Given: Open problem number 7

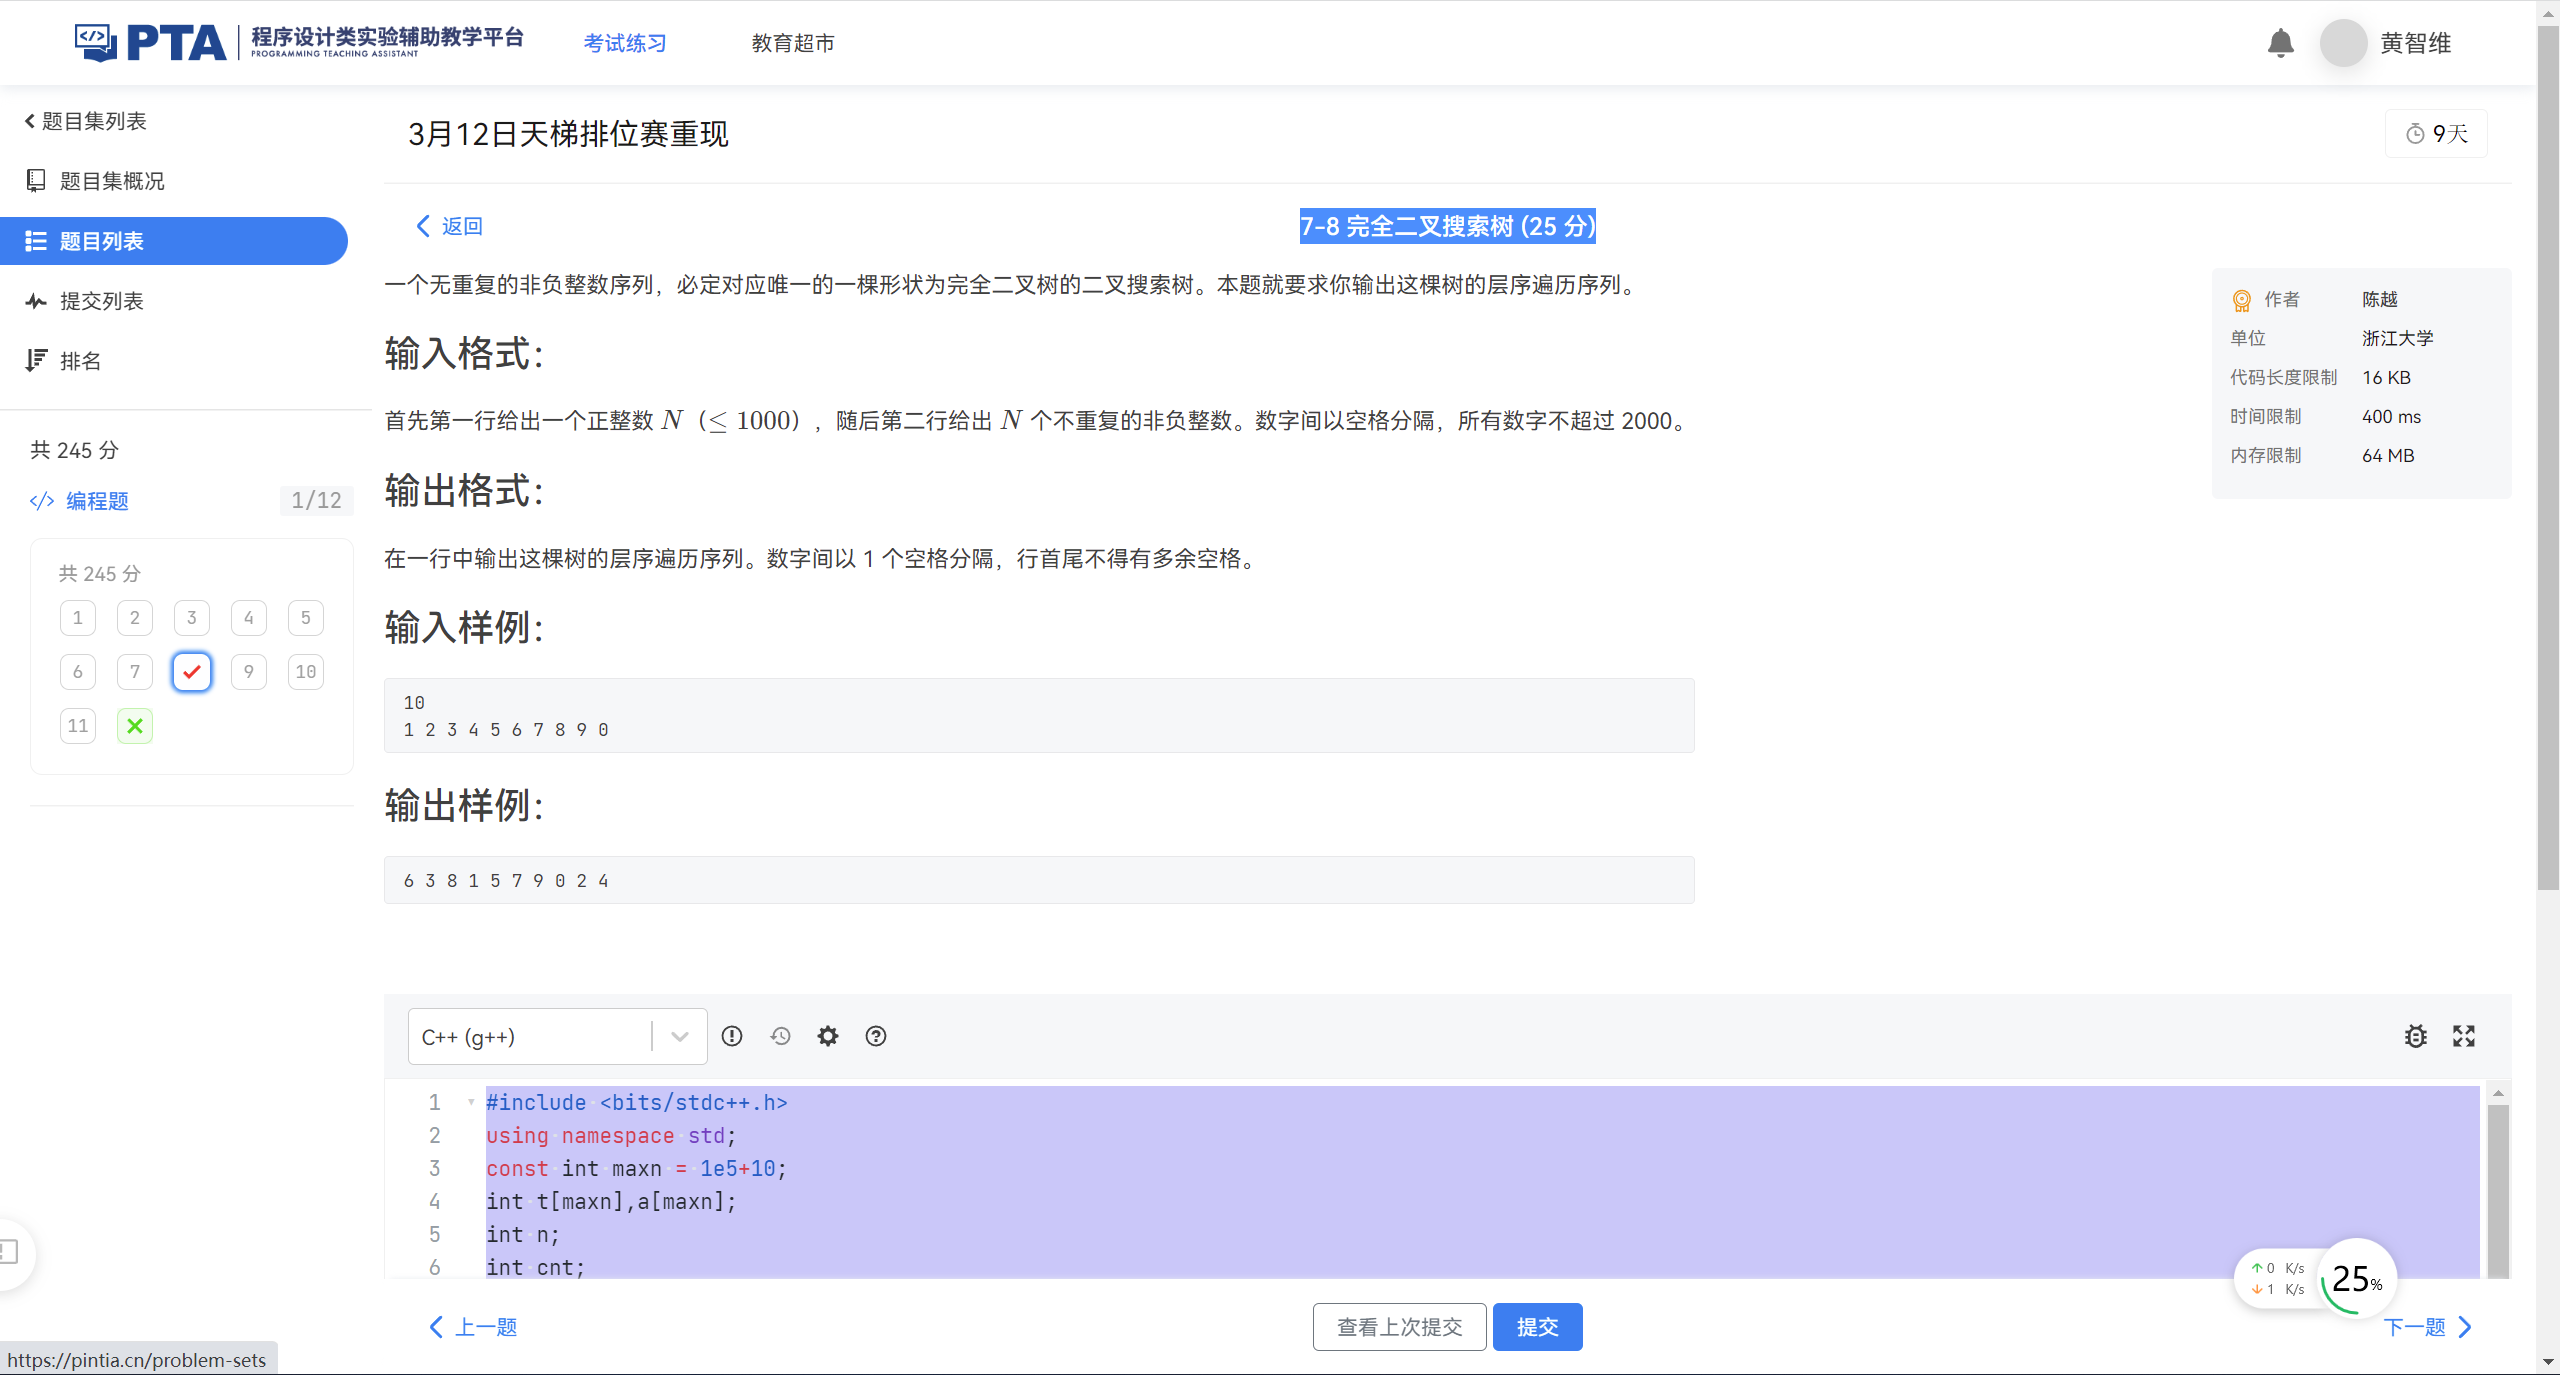Looking at the screenshot, I should click(135, 672).
